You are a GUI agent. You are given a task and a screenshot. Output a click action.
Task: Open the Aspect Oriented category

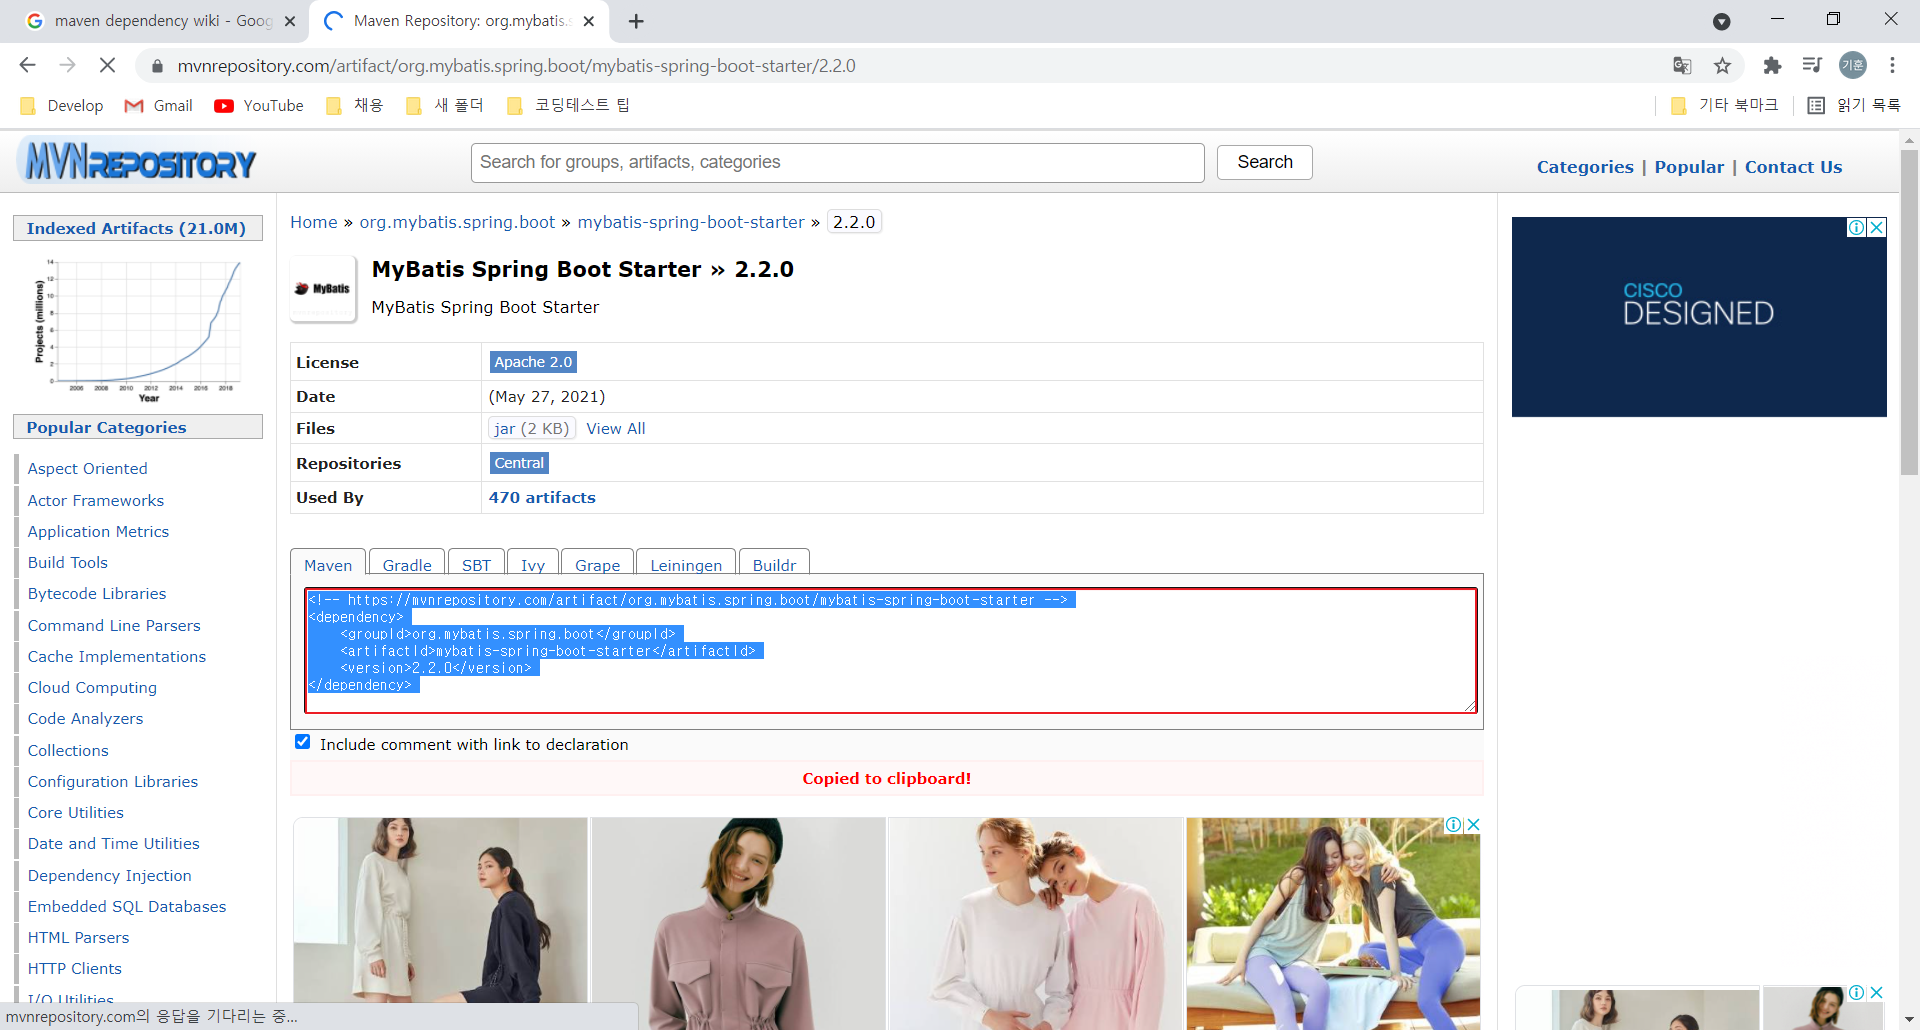(87, 468)
